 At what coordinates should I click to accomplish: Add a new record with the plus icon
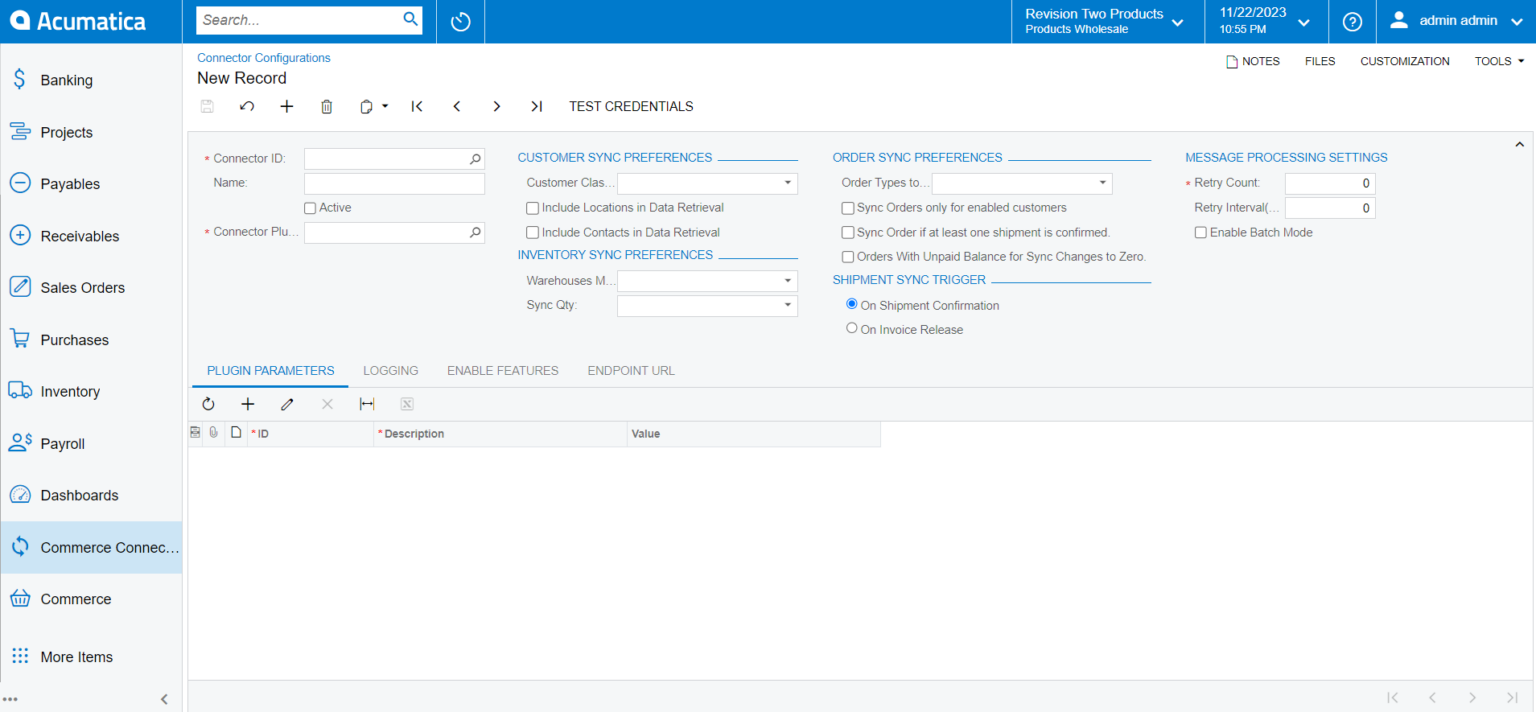[287, 106]
